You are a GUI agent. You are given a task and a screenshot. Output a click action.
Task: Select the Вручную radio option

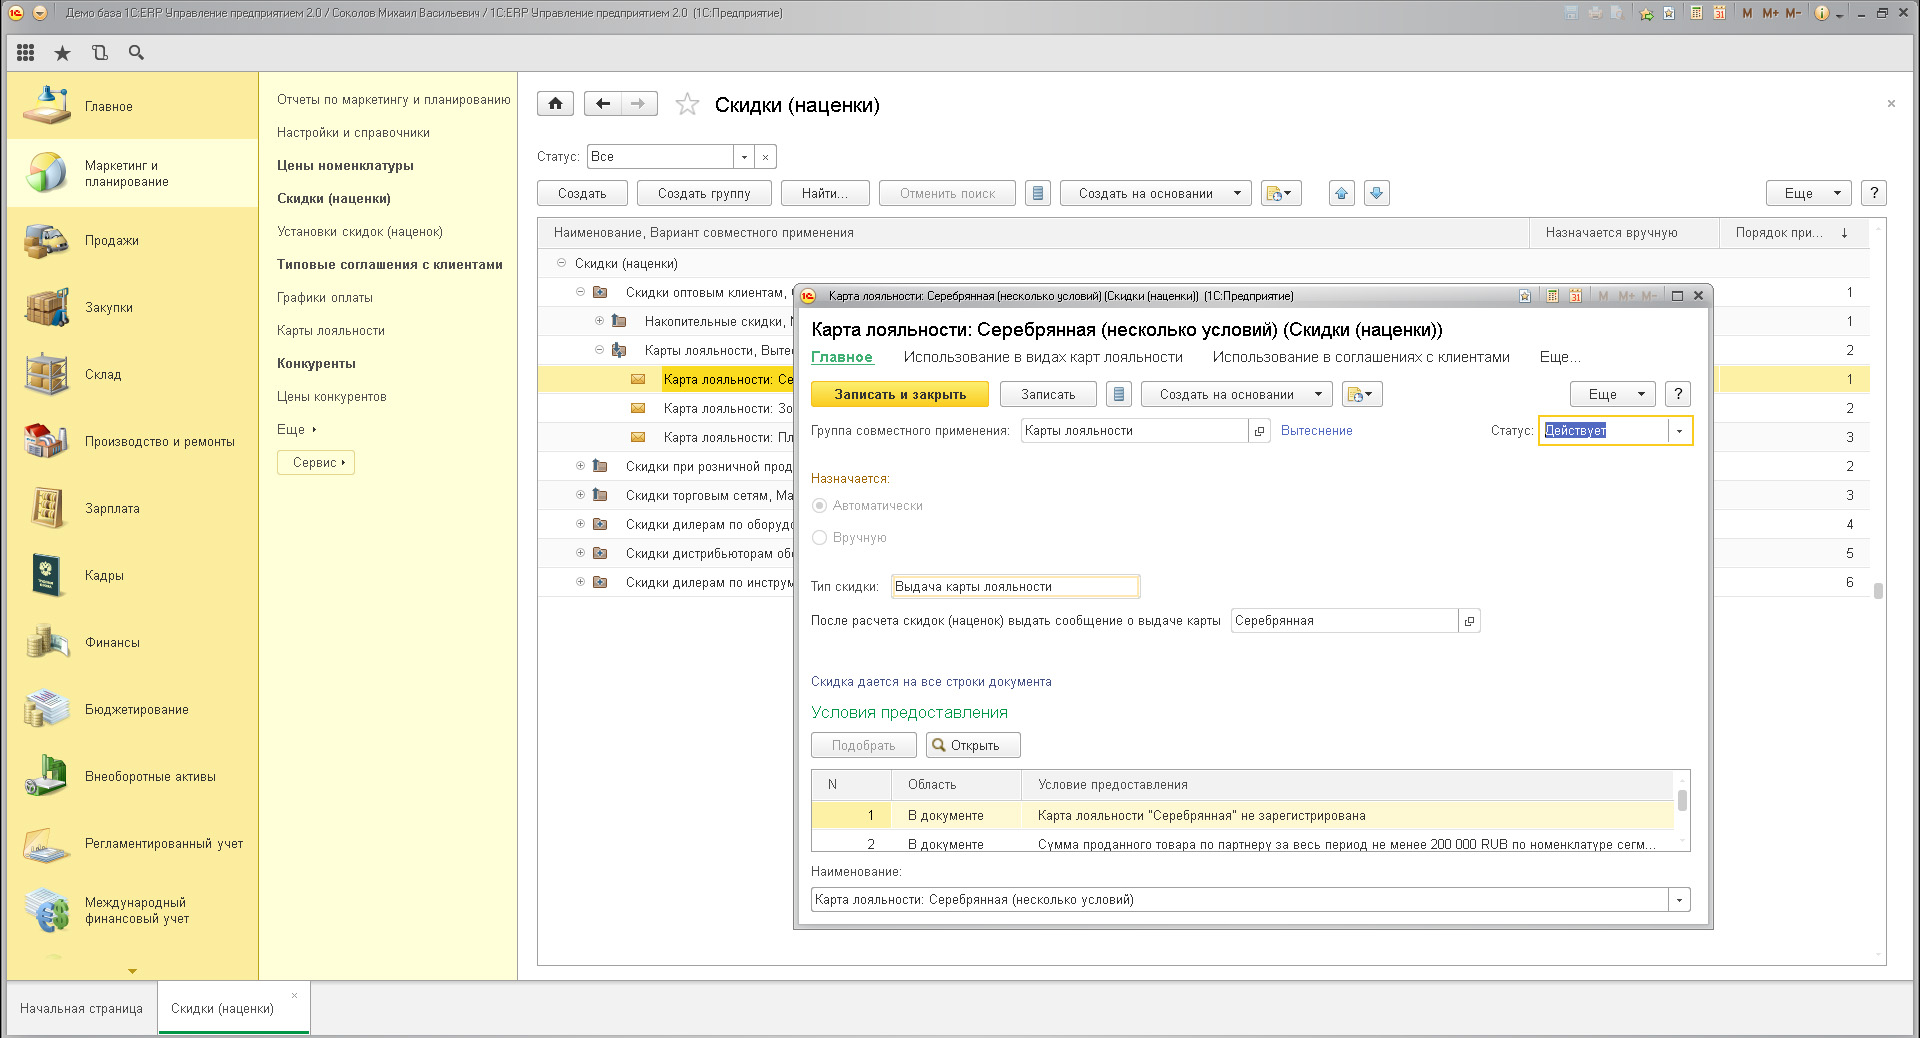coord(820,538)
